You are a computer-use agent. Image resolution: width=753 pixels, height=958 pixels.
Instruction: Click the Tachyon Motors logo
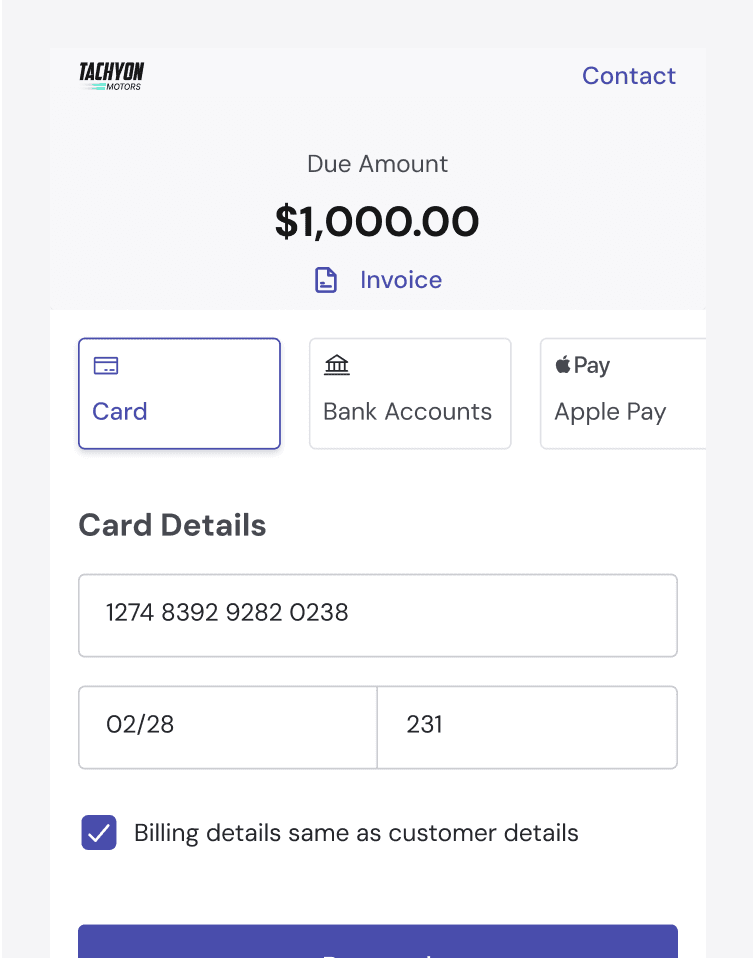pos(111,76)
